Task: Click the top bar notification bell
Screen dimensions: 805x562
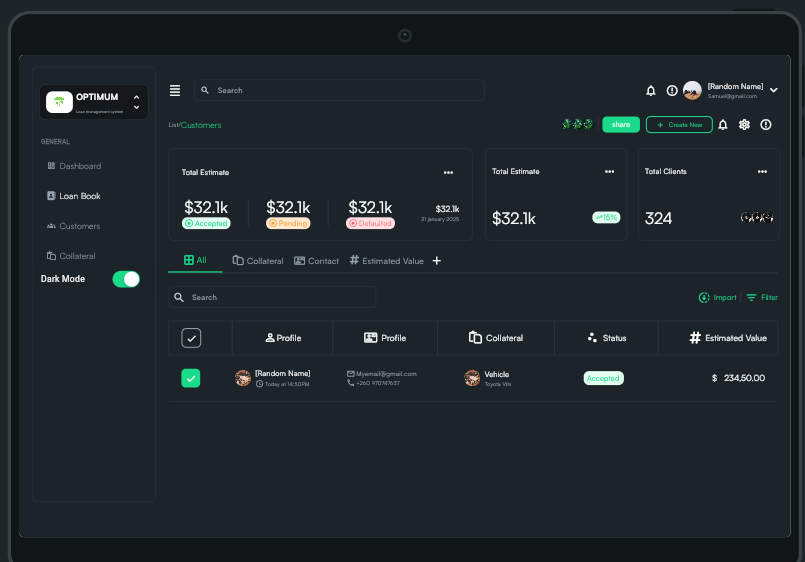Action: [x=650, y=91]
